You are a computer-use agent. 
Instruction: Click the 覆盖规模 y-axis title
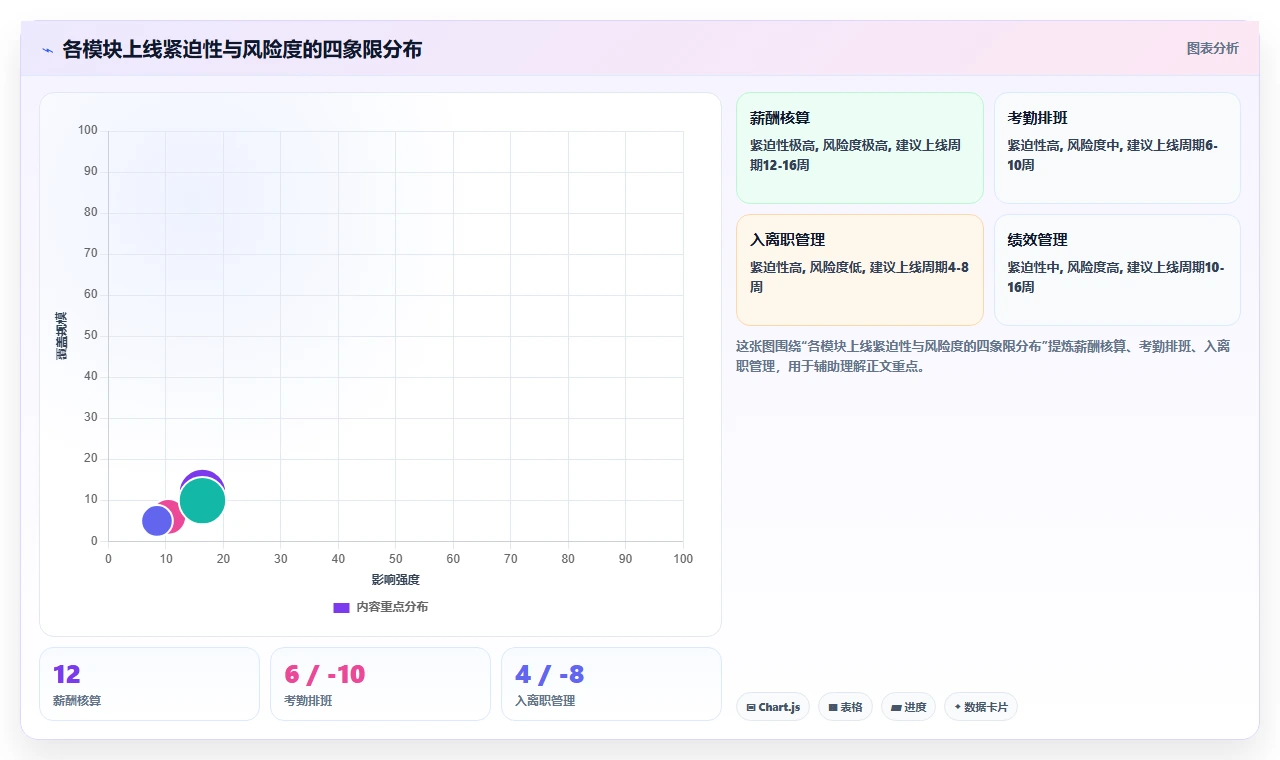(62, 336)
